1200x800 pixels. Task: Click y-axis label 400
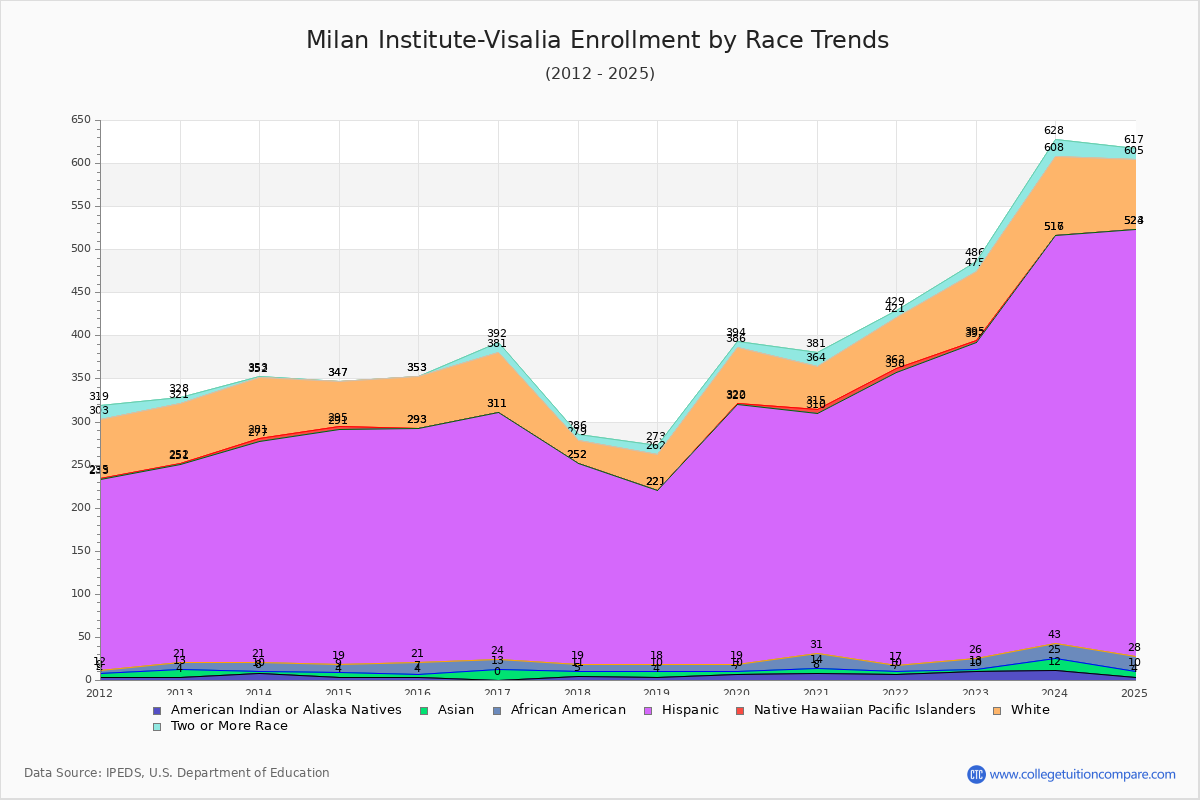click(81, 335)
